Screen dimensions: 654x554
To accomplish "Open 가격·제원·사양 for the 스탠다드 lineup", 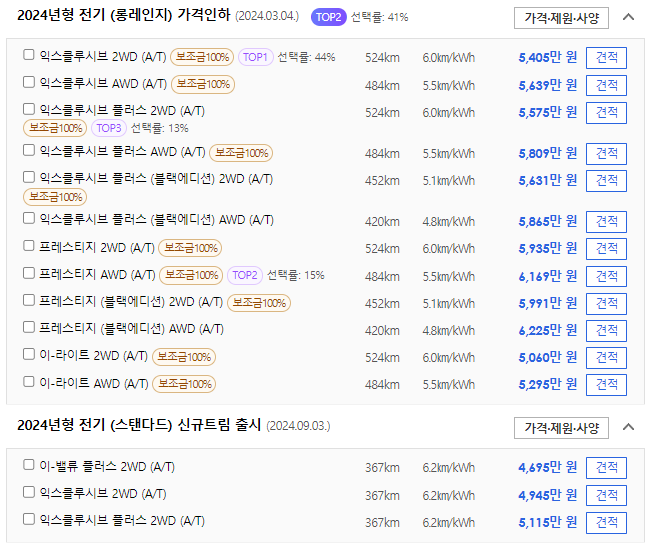I will pyautogui.click(x=561, y=428).
